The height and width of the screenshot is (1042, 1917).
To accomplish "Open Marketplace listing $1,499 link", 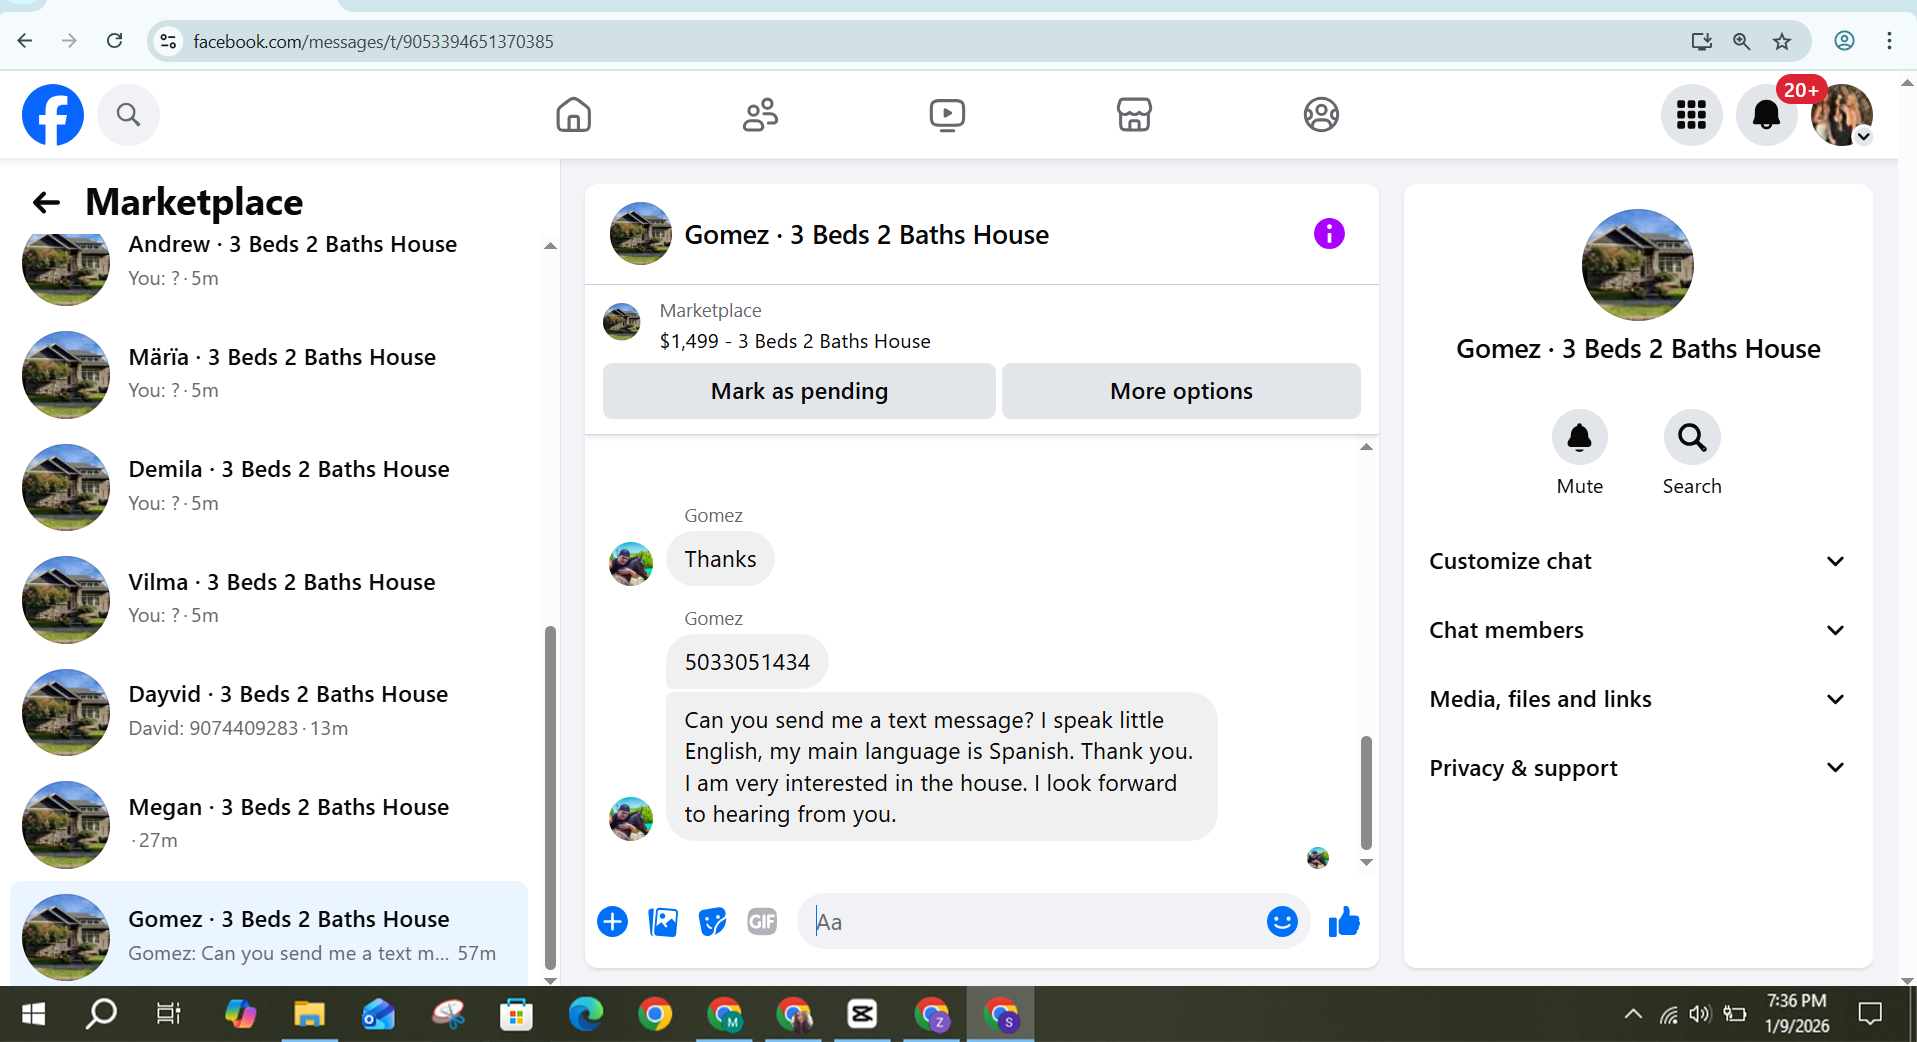I will click(795, 341).
